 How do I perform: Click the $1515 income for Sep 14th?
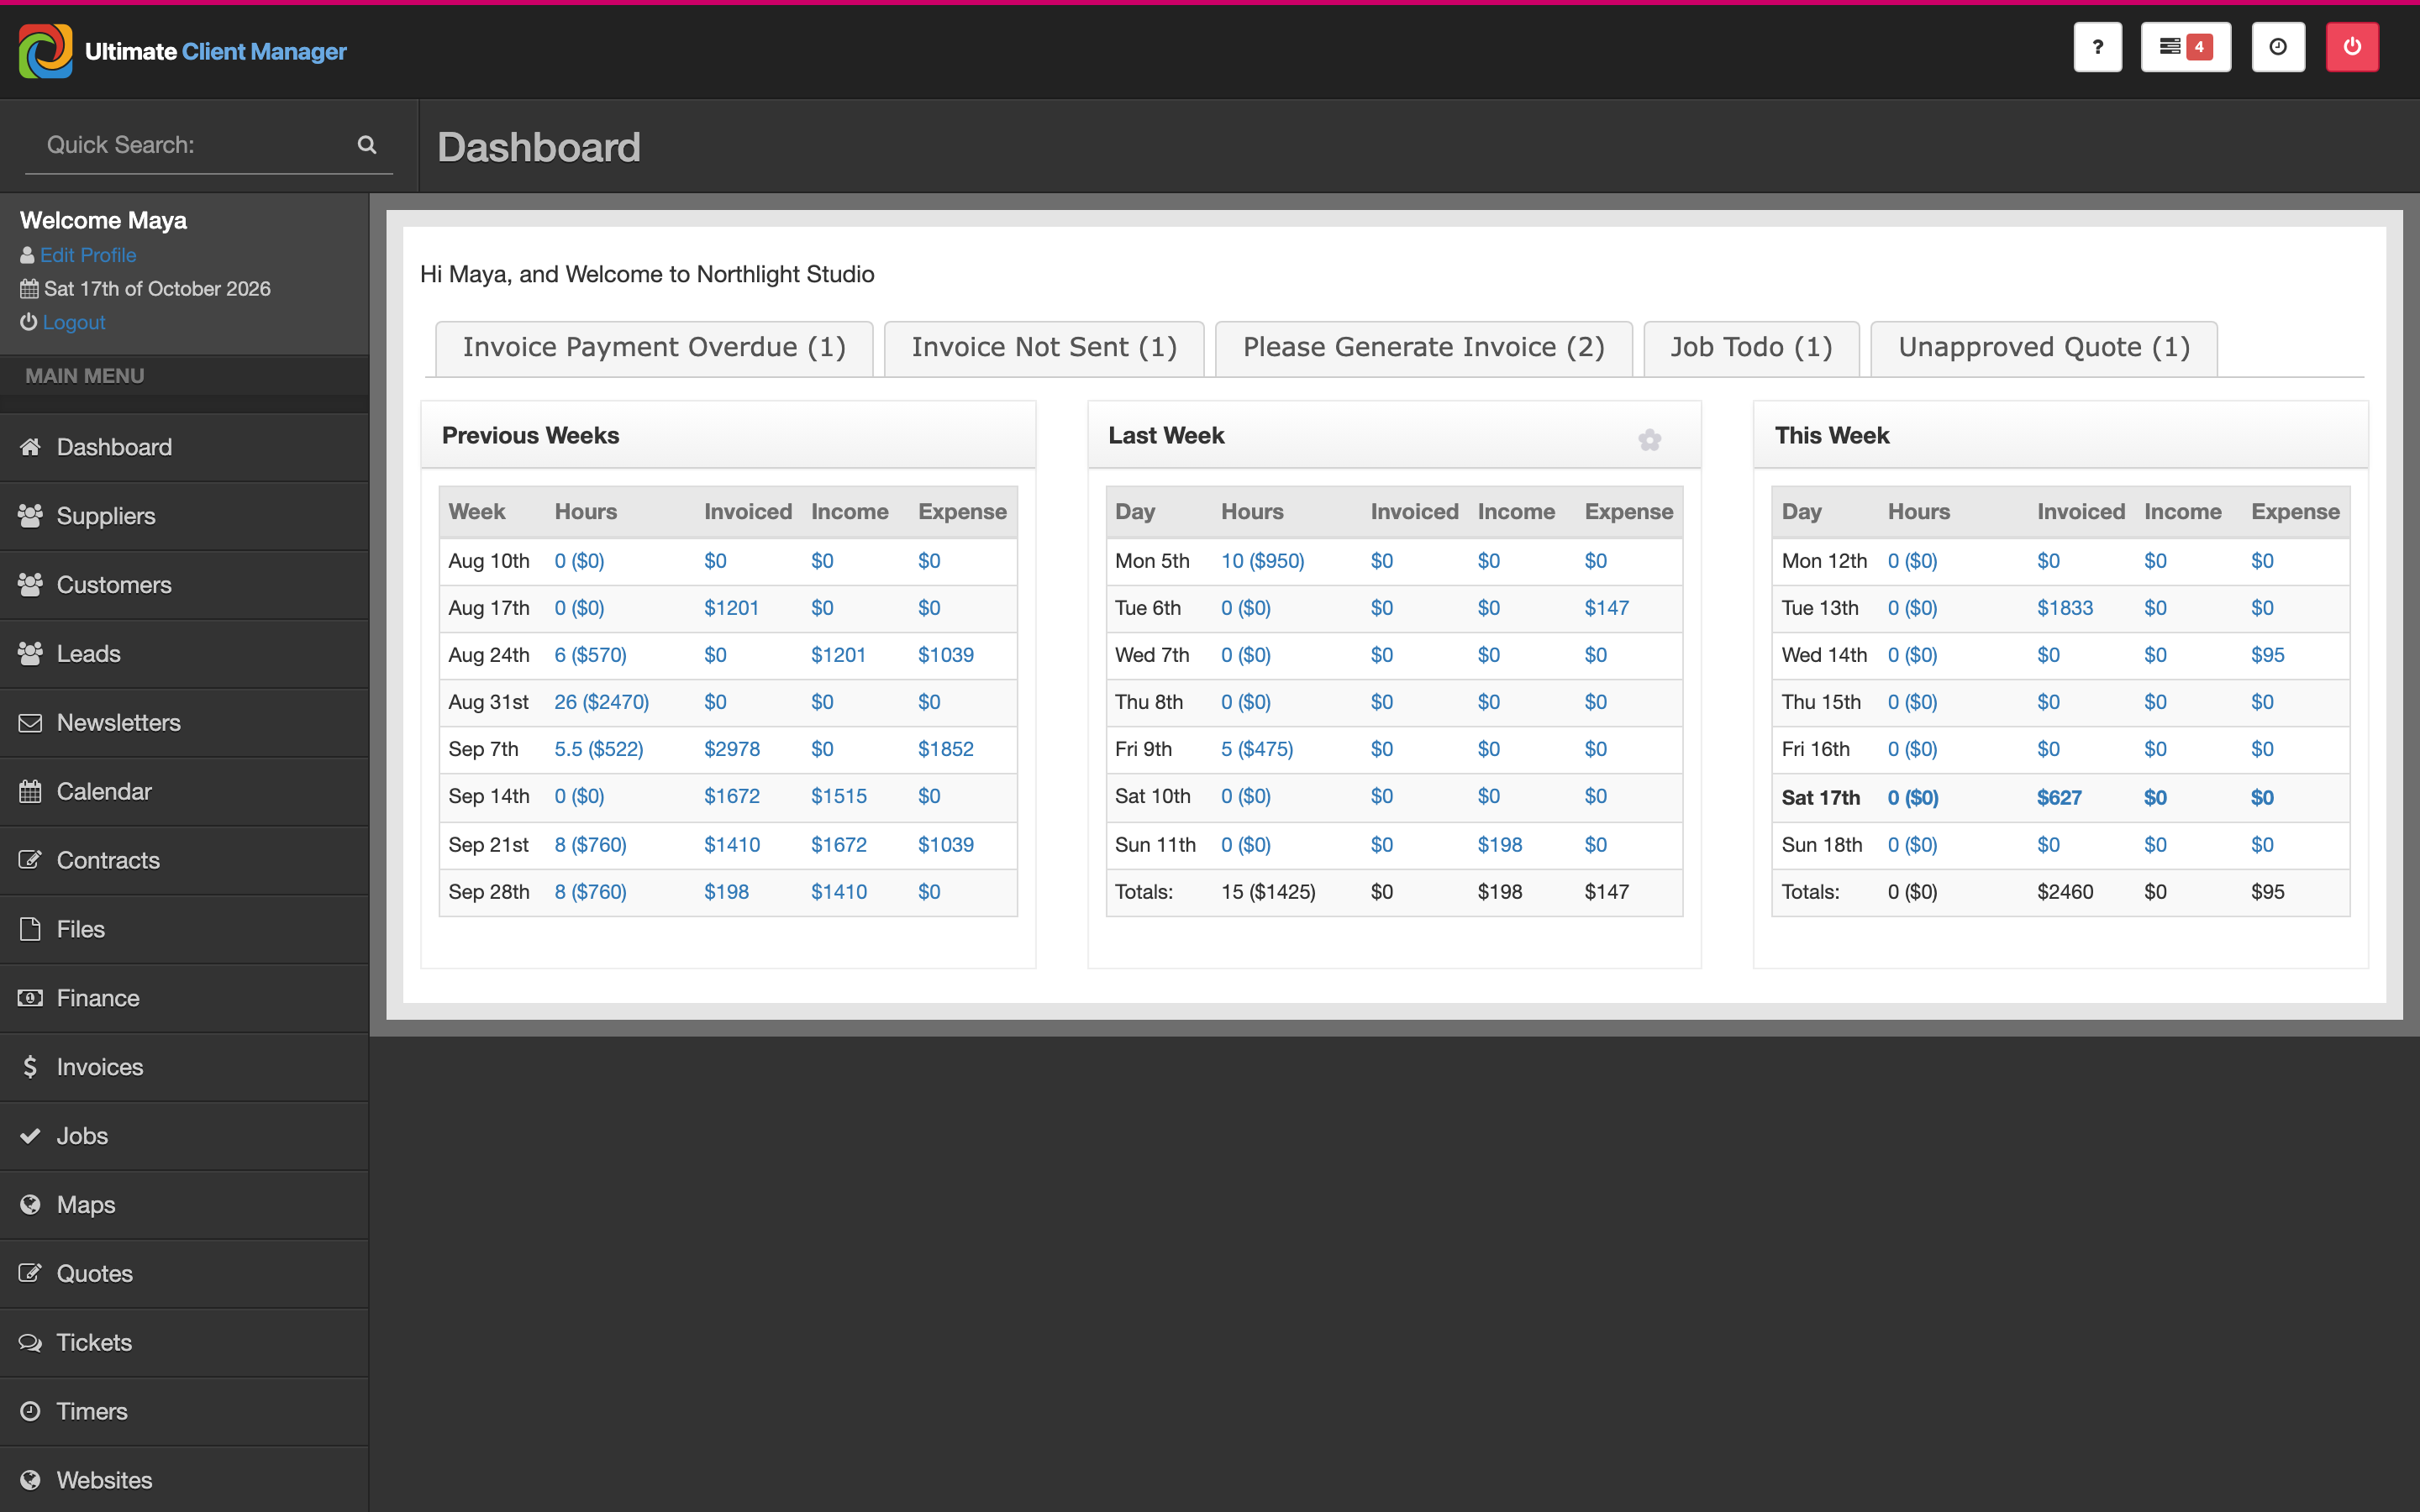pos(838,796)
